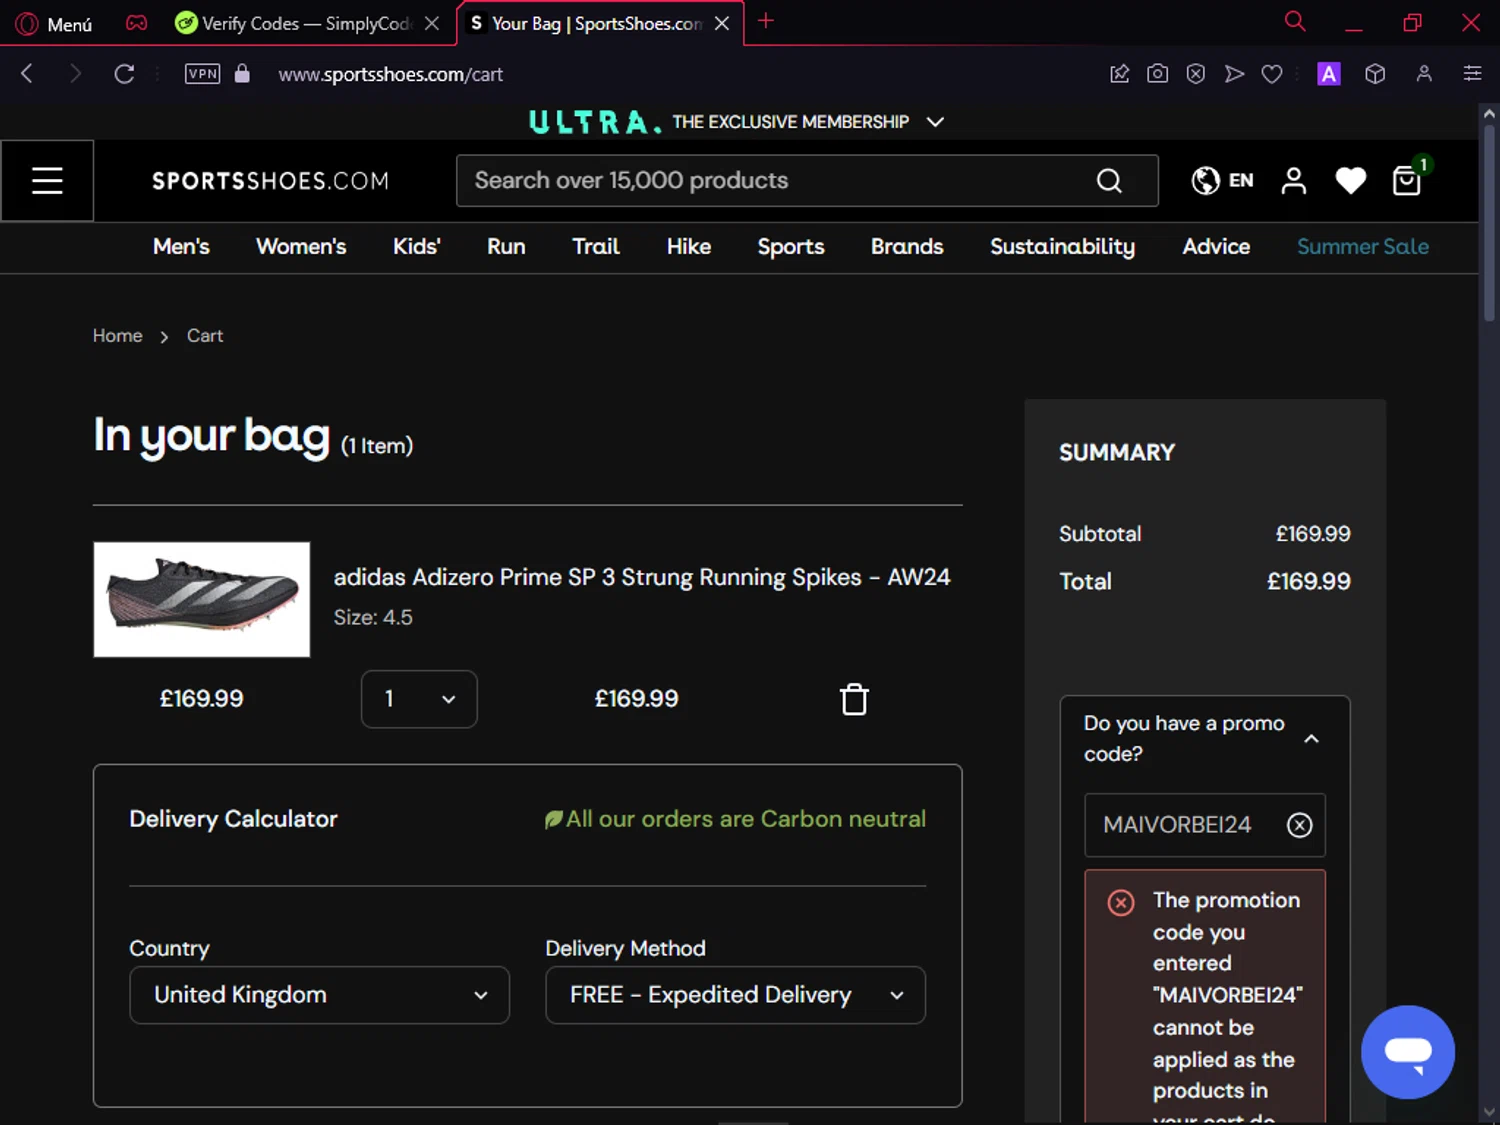Open the shopping bag icon with badge
1500x1125 pixels.
[x=1408, y=180]
